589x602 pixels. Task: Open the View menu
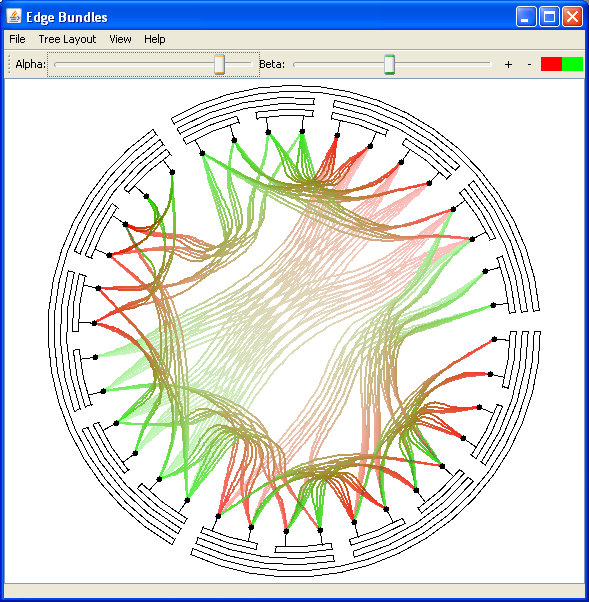[120, 39]
